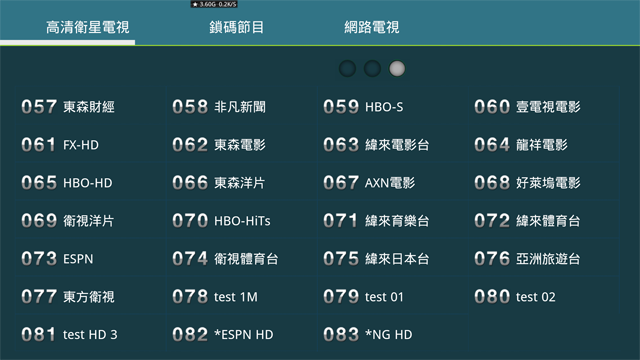640x360 pixels.
Task: Play channel 081 test HD 3
Action: coord(91,334)
